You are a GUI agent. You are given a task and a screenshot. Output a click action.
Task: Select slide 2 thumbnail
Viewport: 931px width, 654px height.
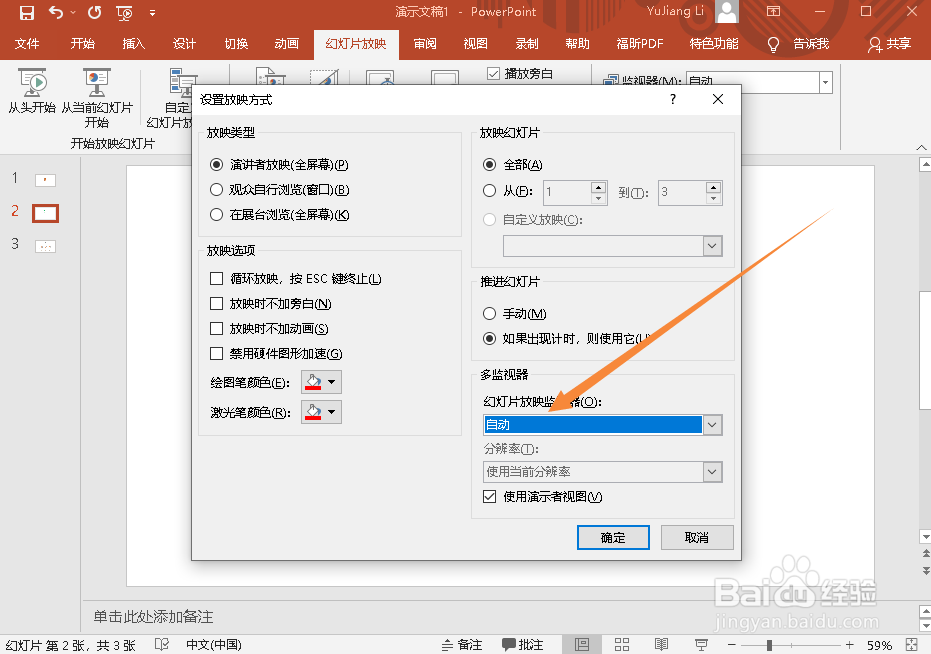pos(46,213)
